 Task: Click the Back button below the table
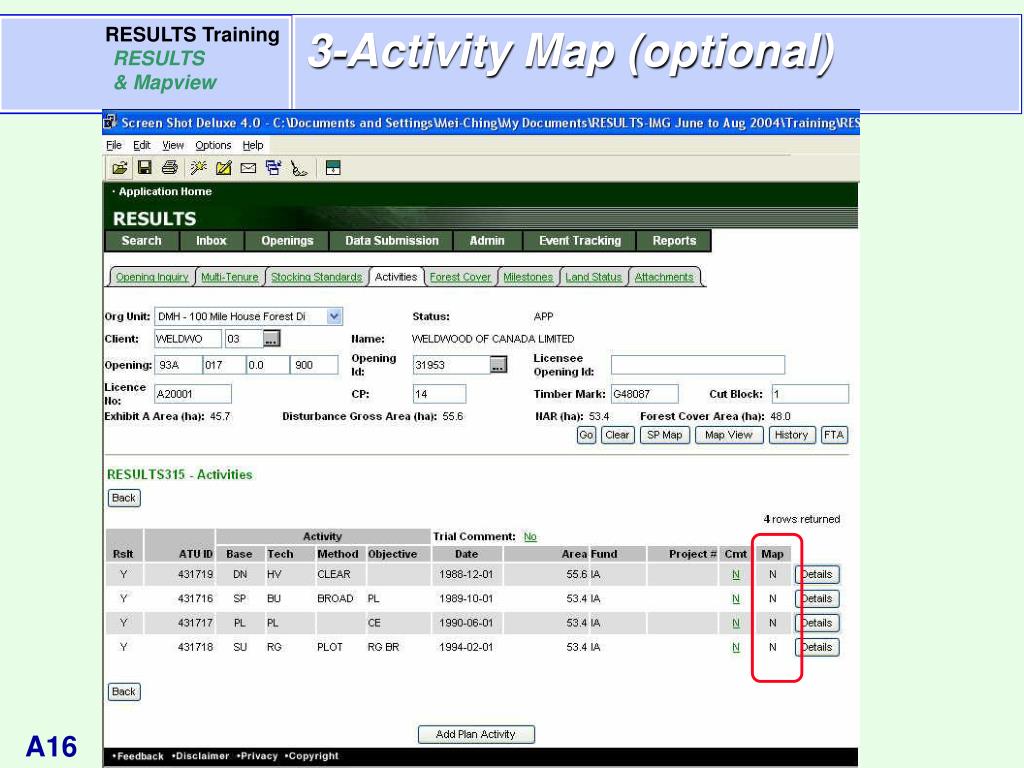(123, 692)
